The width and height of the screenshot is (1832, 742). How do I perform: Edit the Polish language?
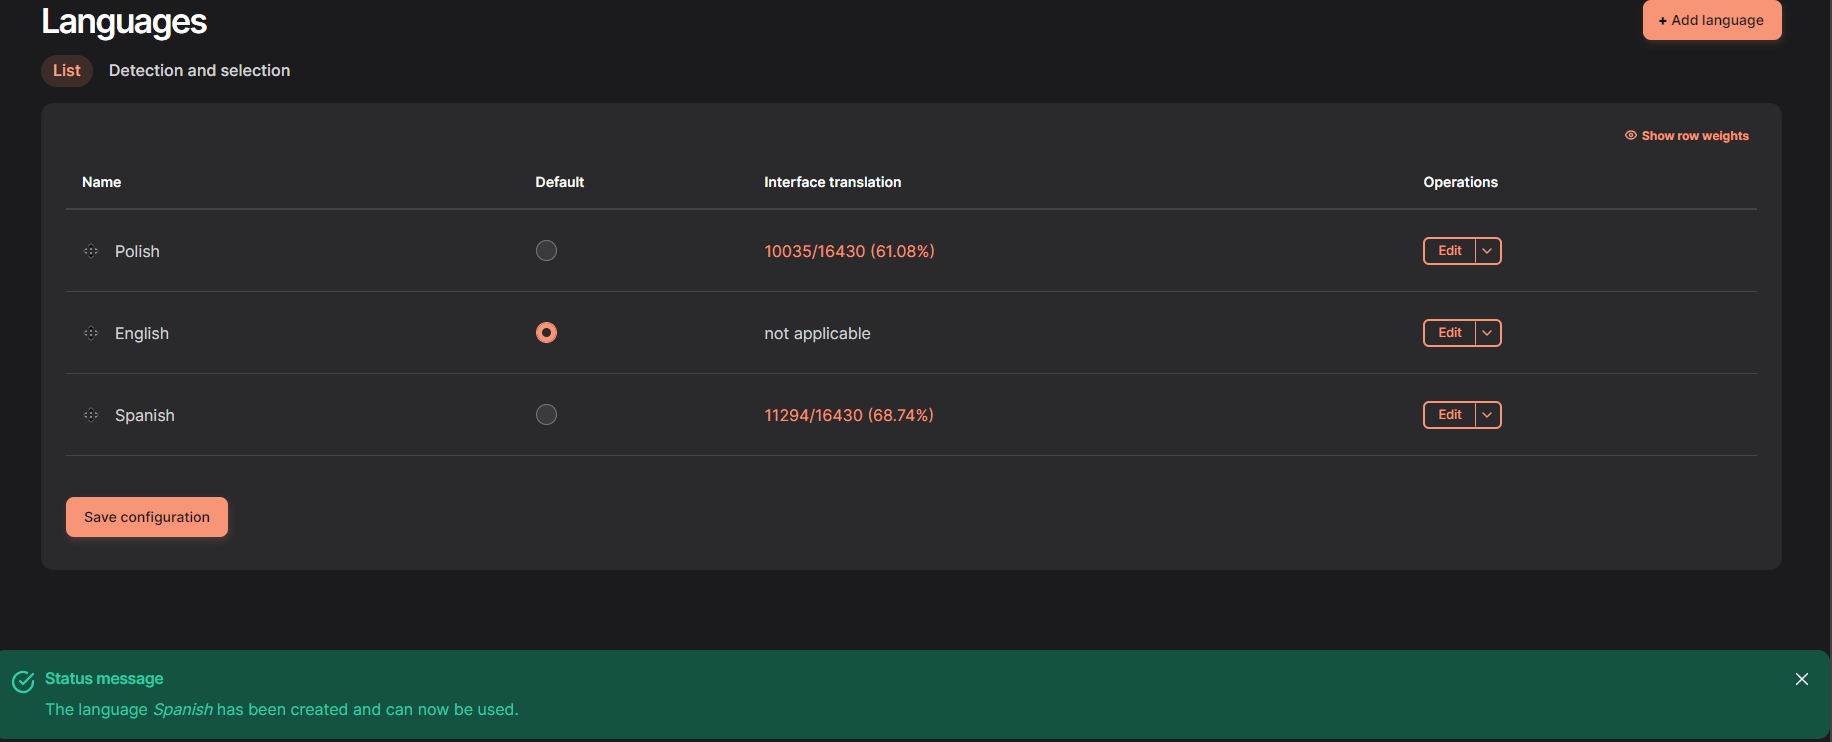tap(1449, 251)
